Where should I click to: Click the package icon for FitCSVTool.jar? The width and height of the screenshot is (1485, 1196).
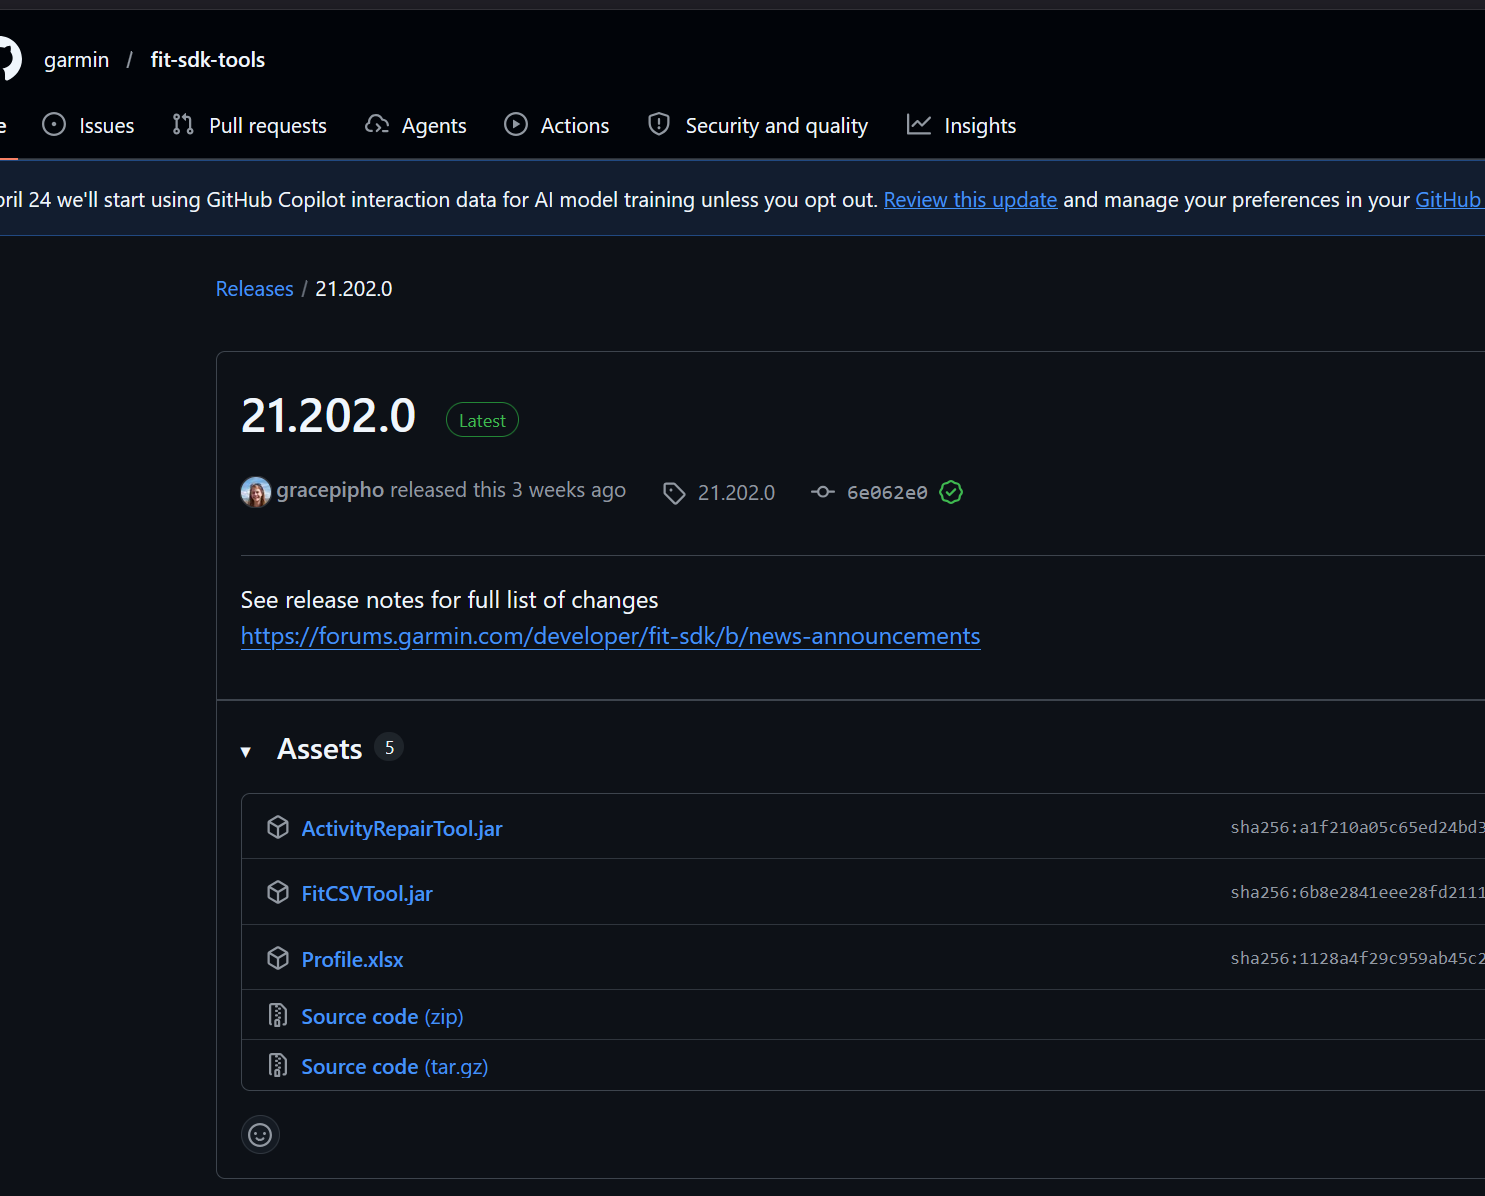pyautogui.click(x=278, y=892)
